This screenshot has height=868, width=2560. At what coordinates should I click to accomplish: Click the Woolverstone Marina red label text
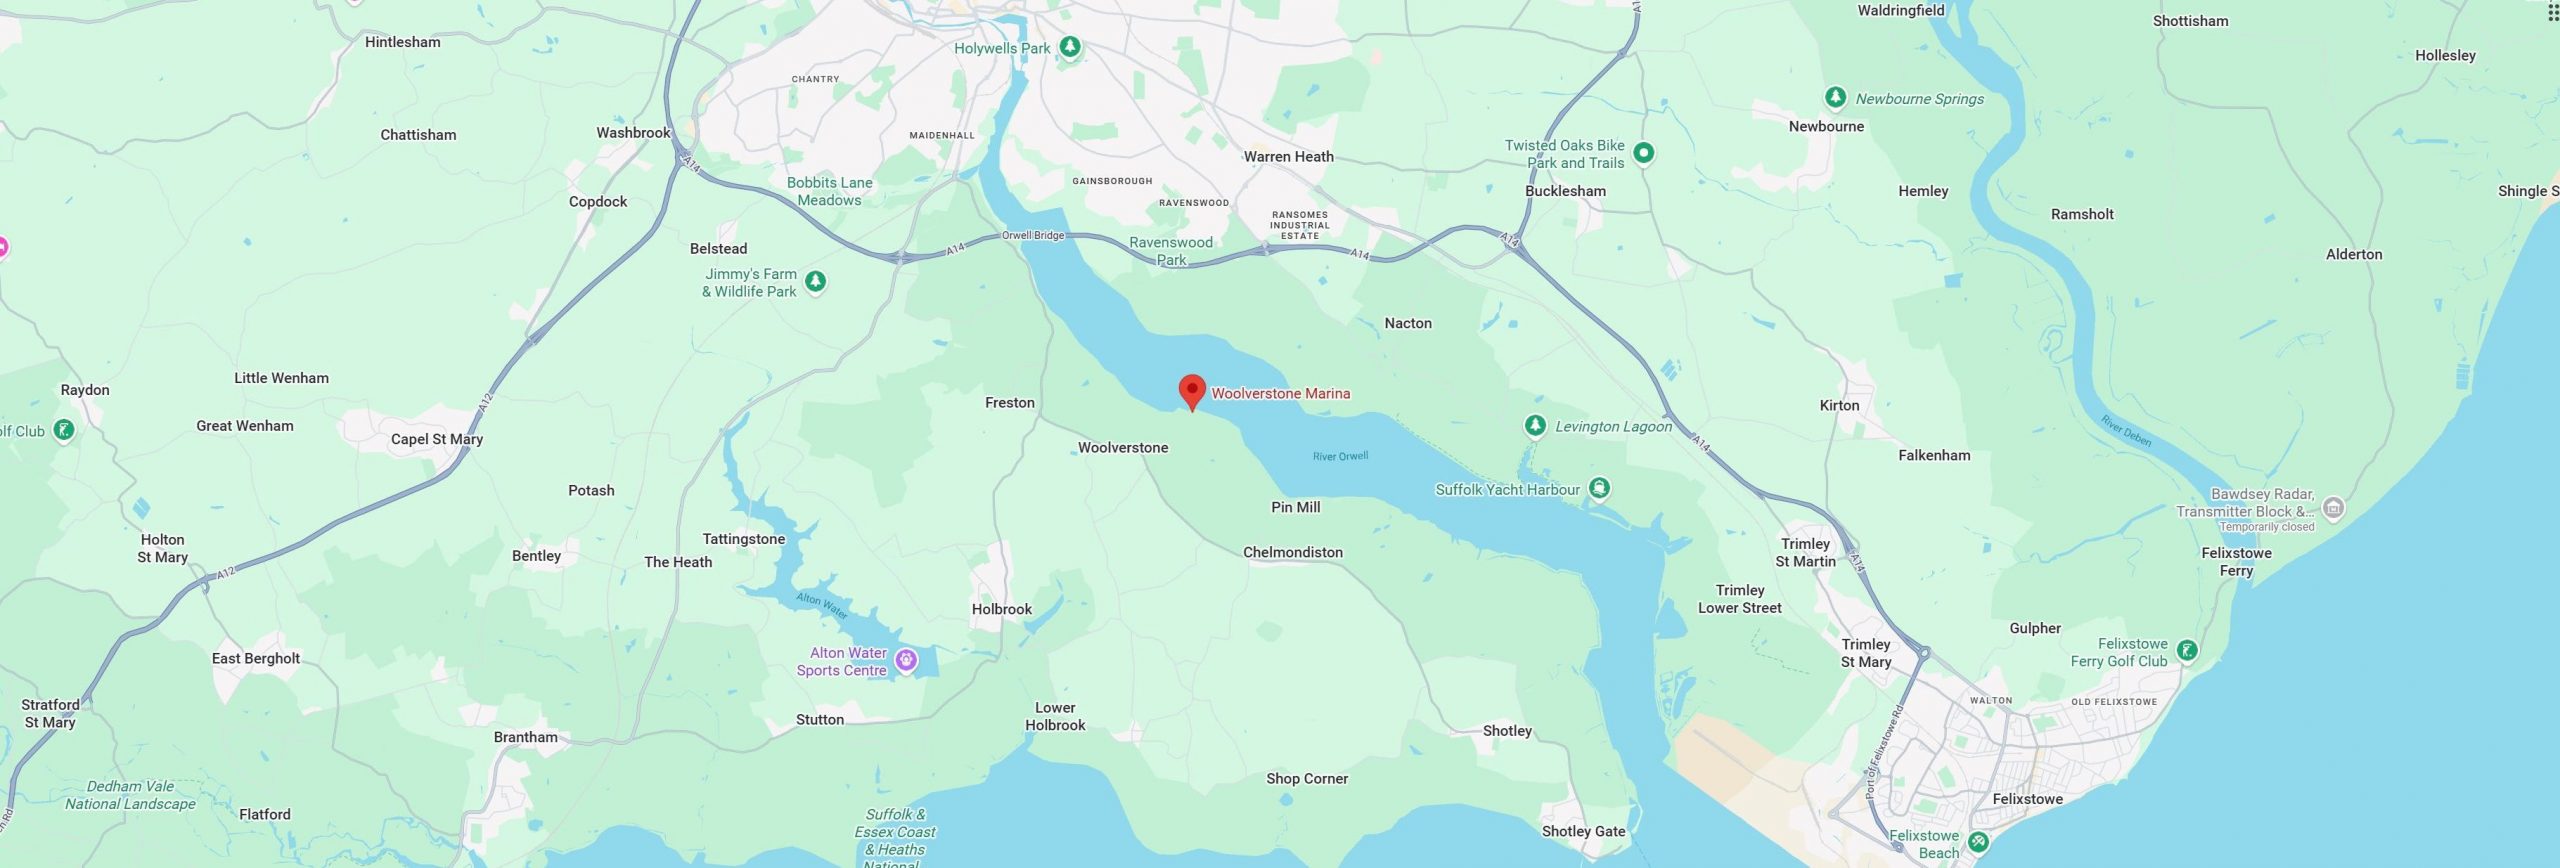(1281, 393)
